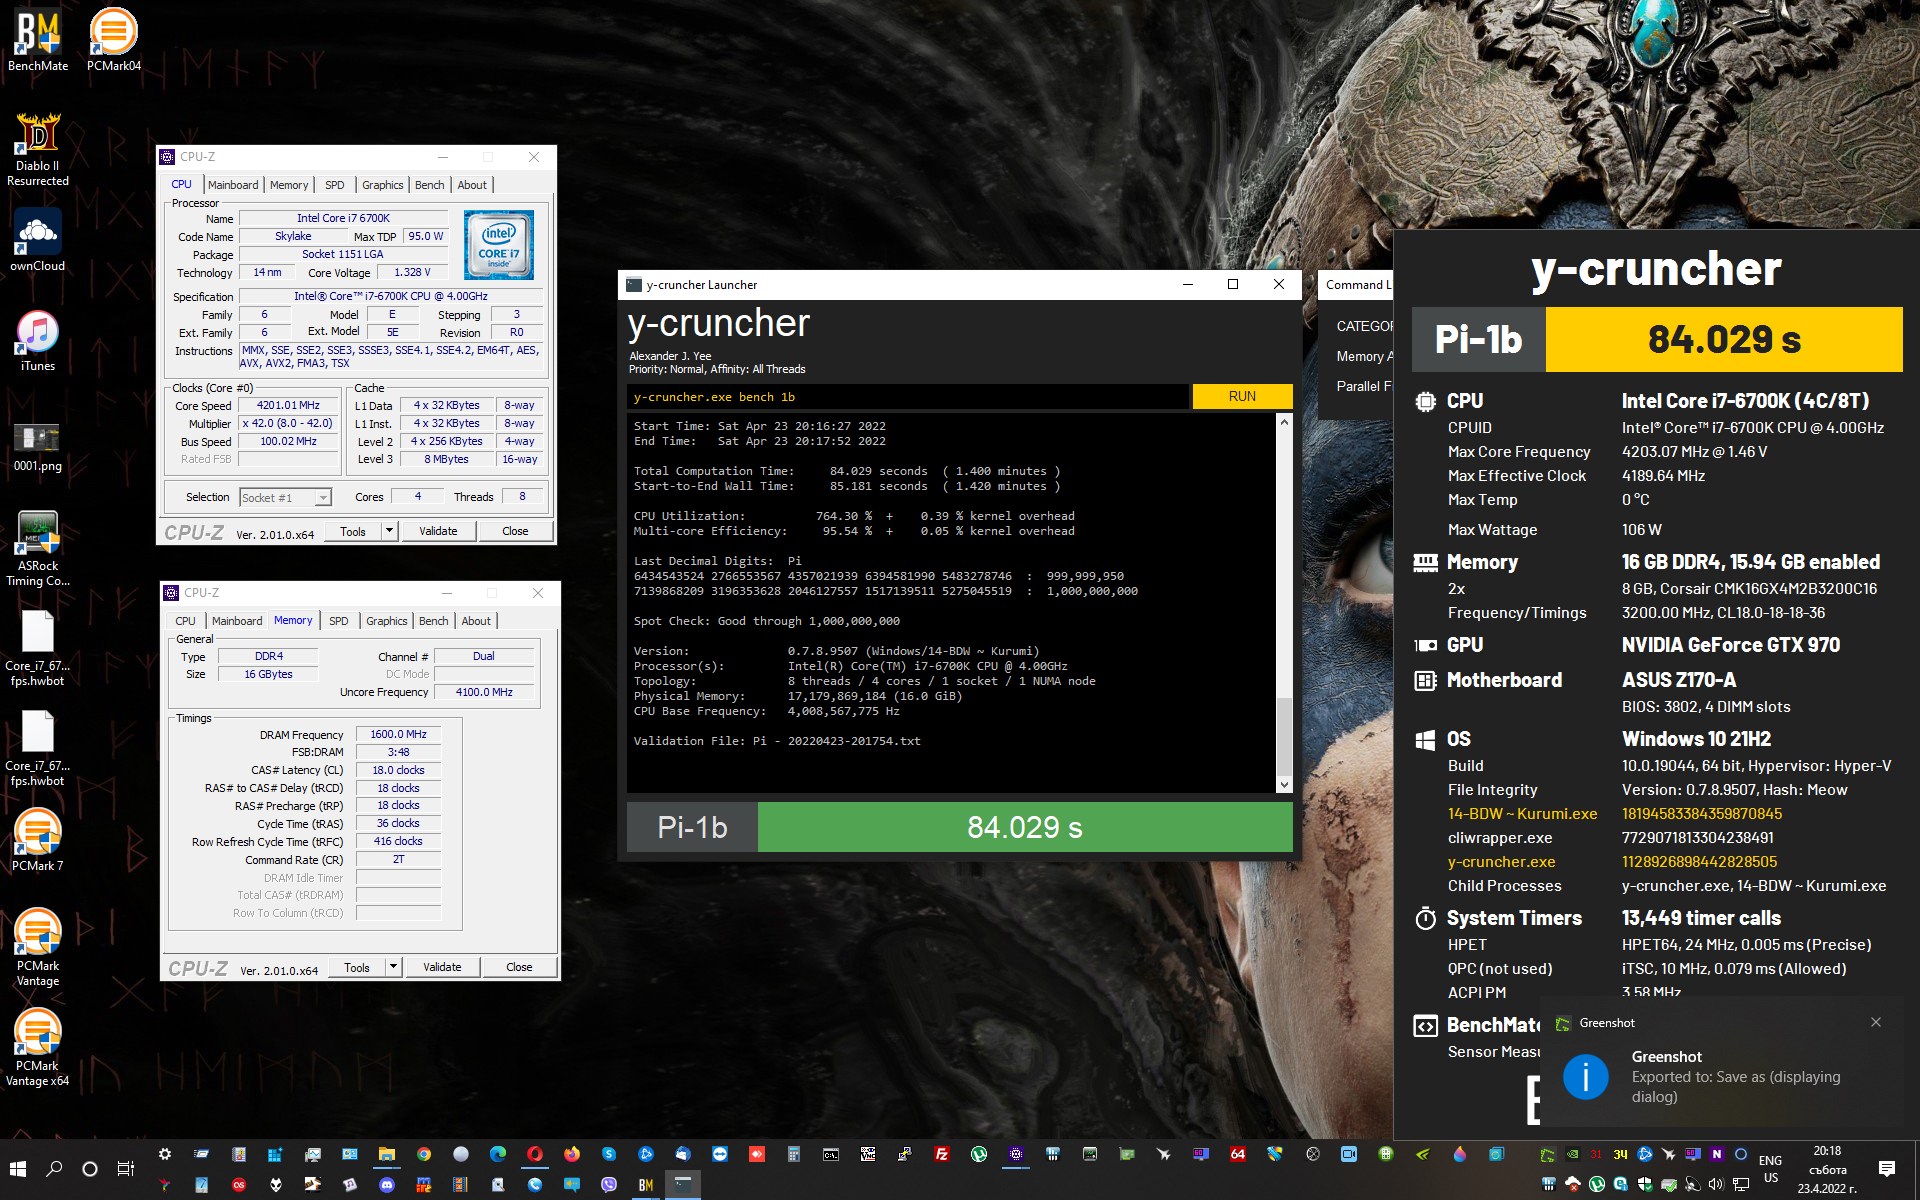Open the Windows Start menu
This screenshot has width=1920, height=1200.
click(x=18, y=1168)
